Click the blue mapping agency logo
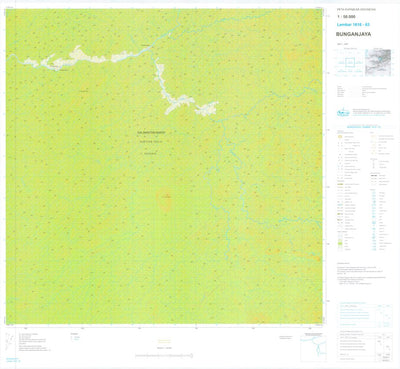Screen dimensions: 400x369 tap(343, 112)
